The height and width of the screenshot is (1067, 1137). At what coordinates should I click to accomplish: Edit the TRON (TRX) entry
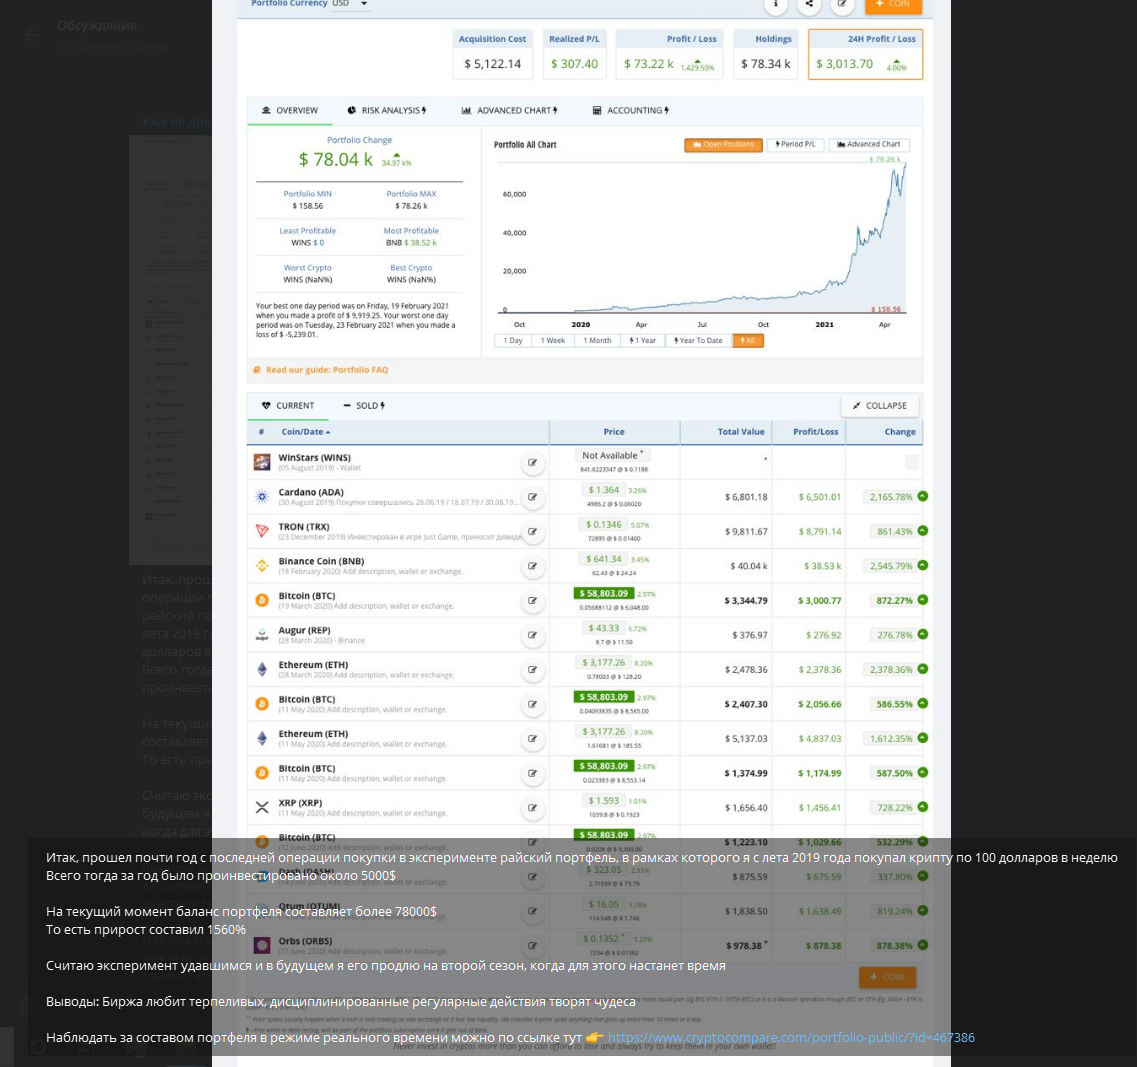tap(532, 532)
